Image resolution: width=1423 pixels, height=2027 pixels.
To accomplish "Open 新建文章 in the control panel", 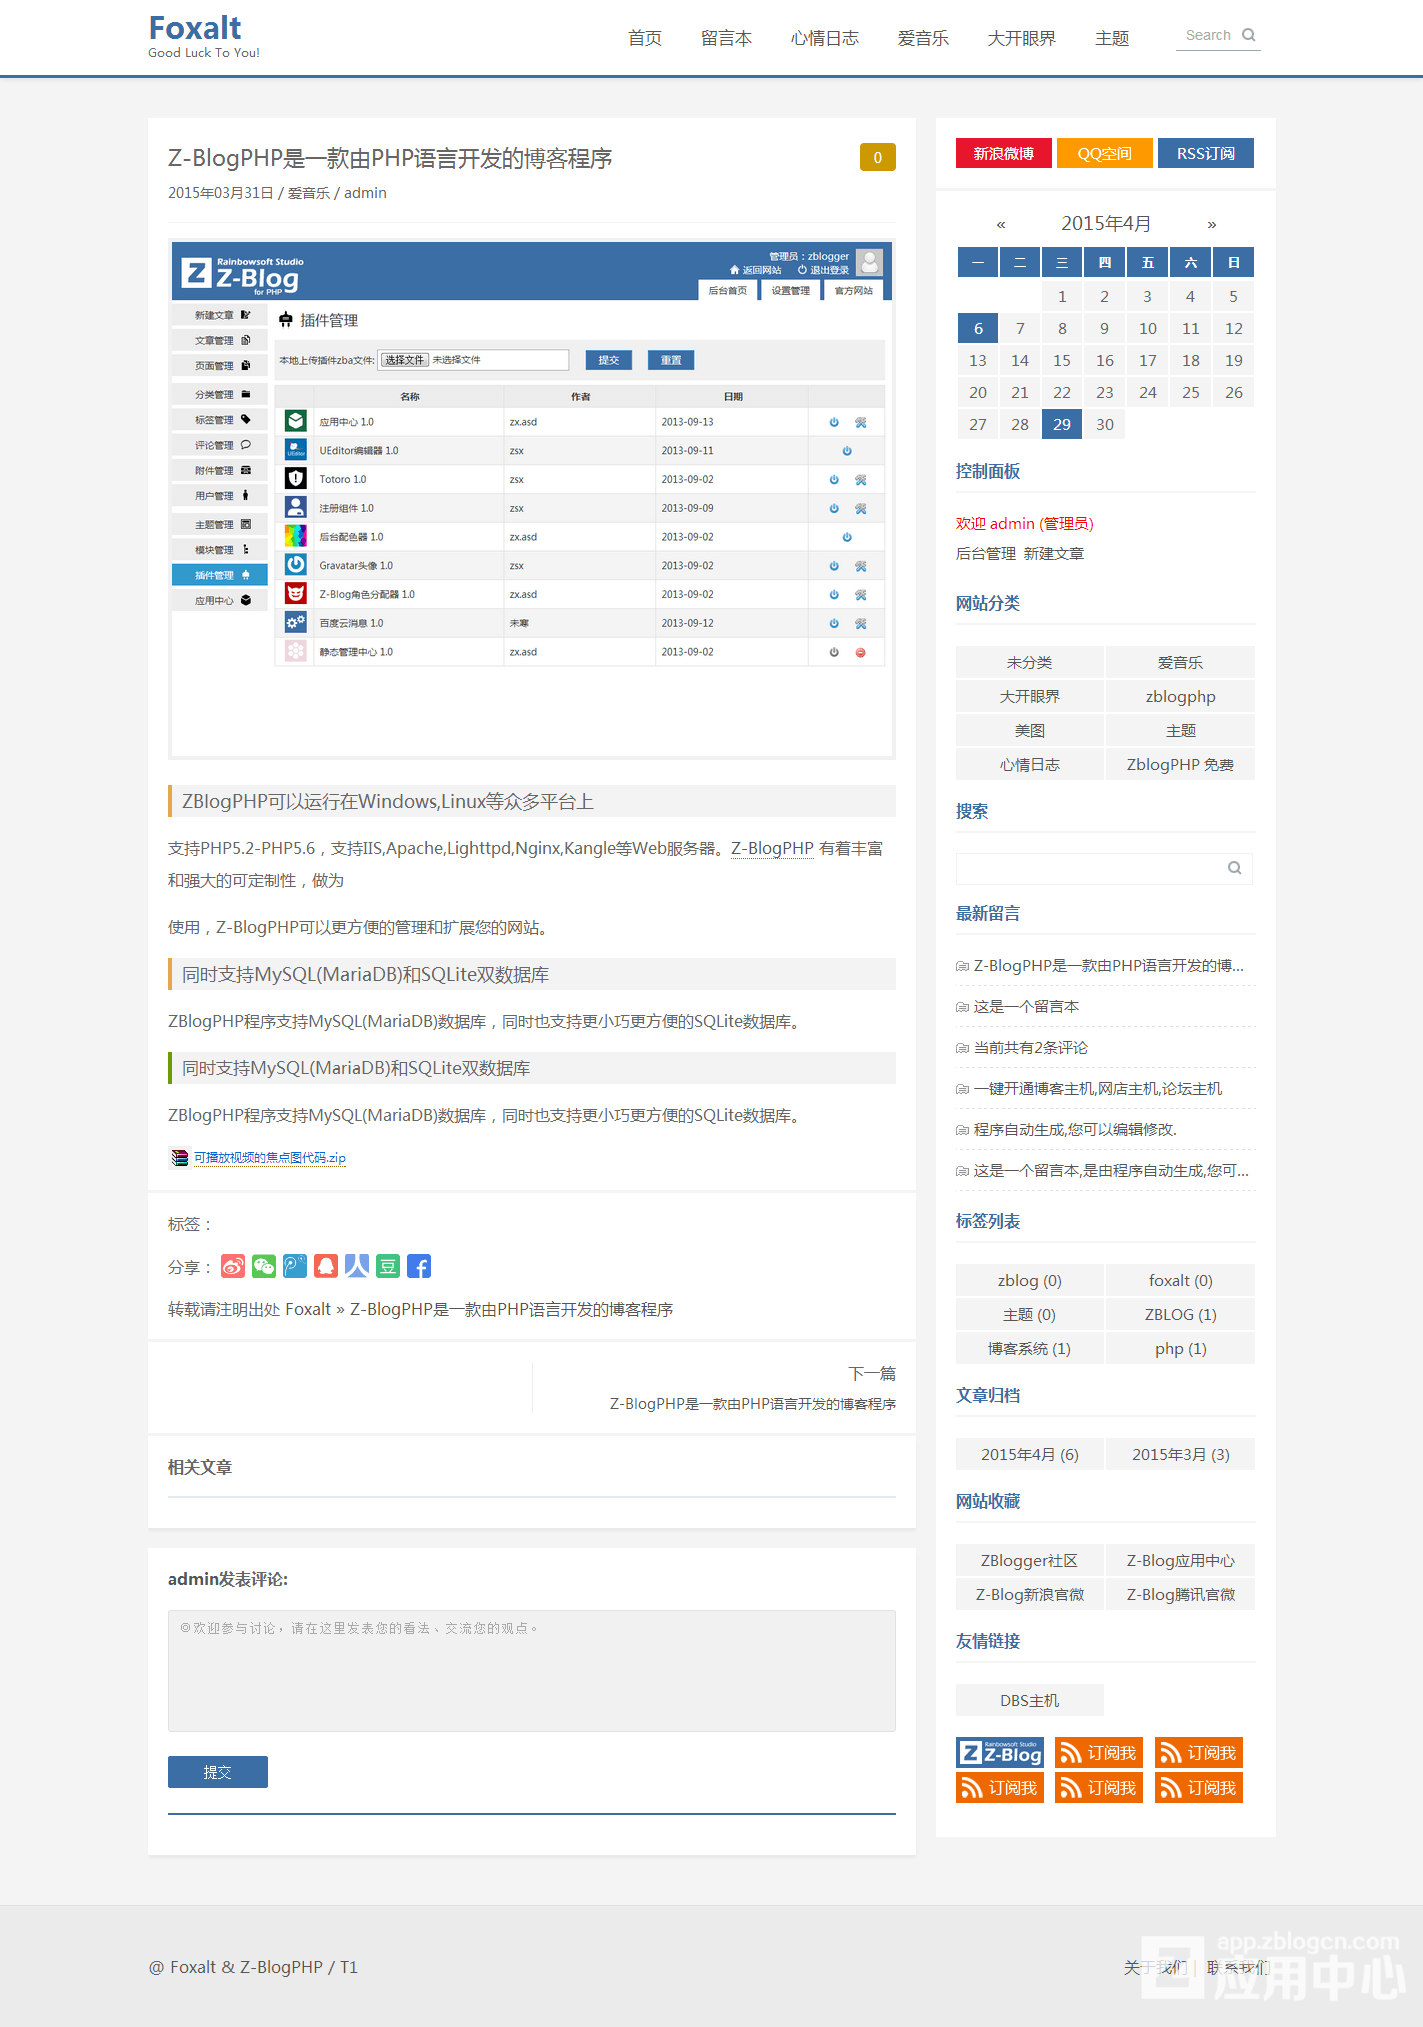I will click(1054, 553).
